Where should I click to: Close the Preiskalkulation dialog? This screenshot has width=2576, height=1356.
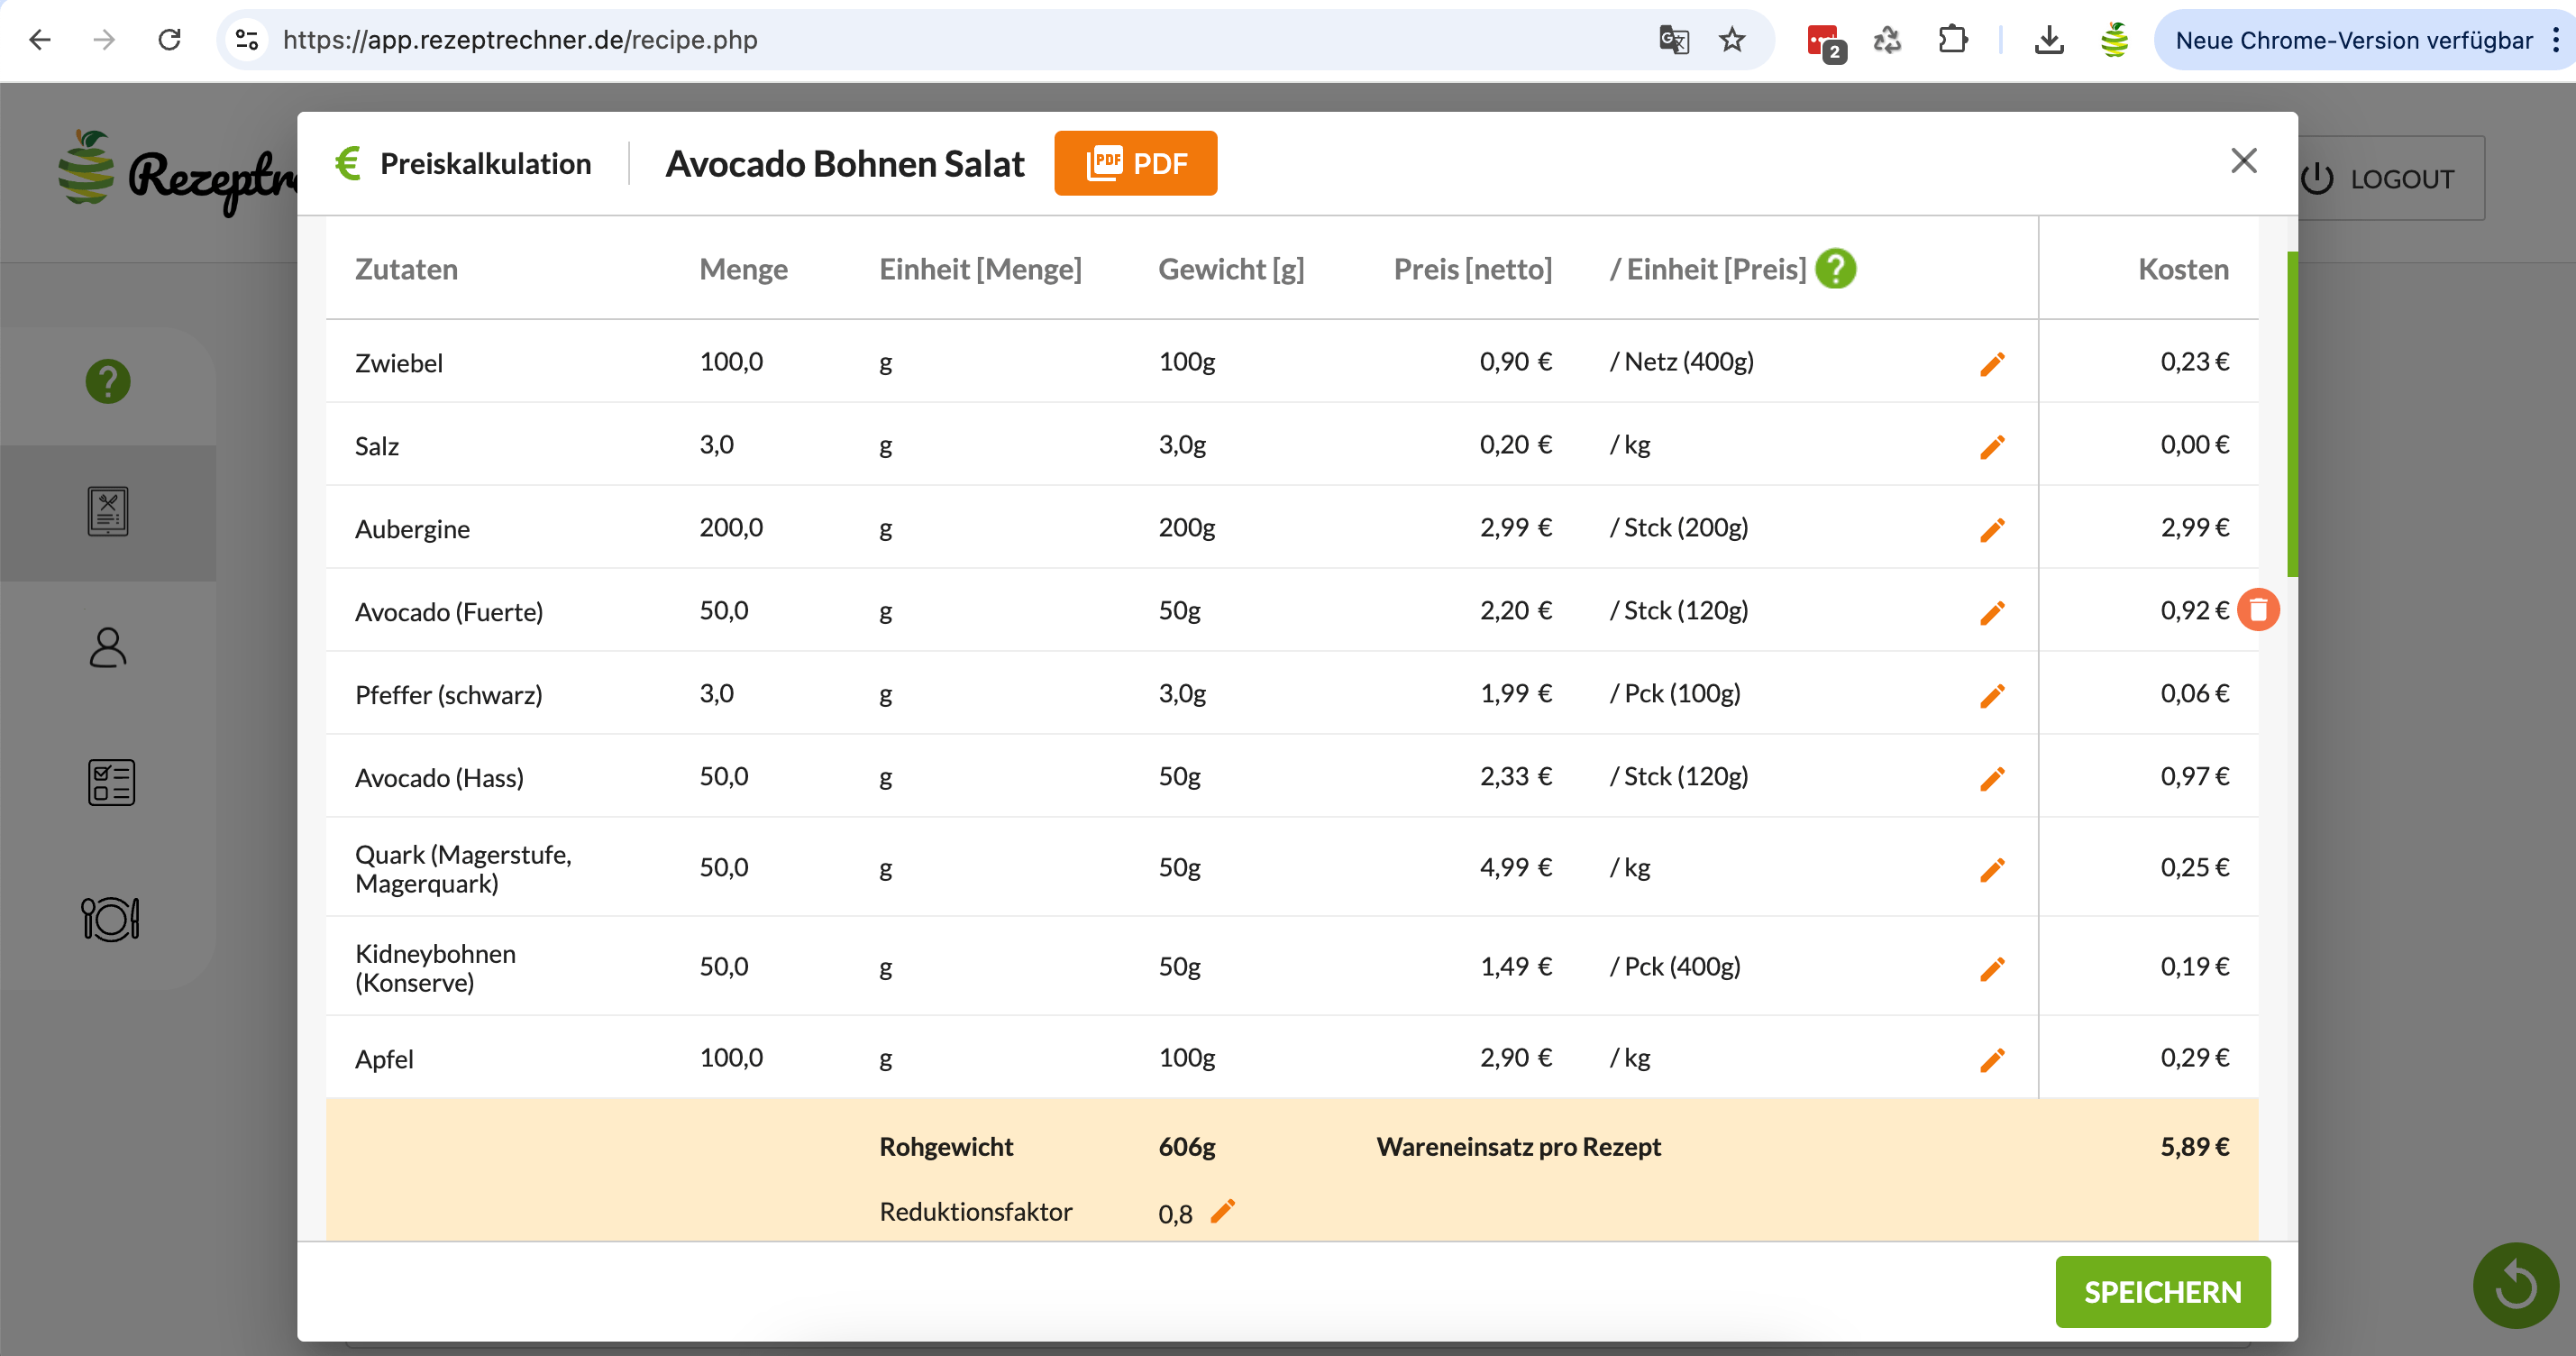click(2244, 161)
